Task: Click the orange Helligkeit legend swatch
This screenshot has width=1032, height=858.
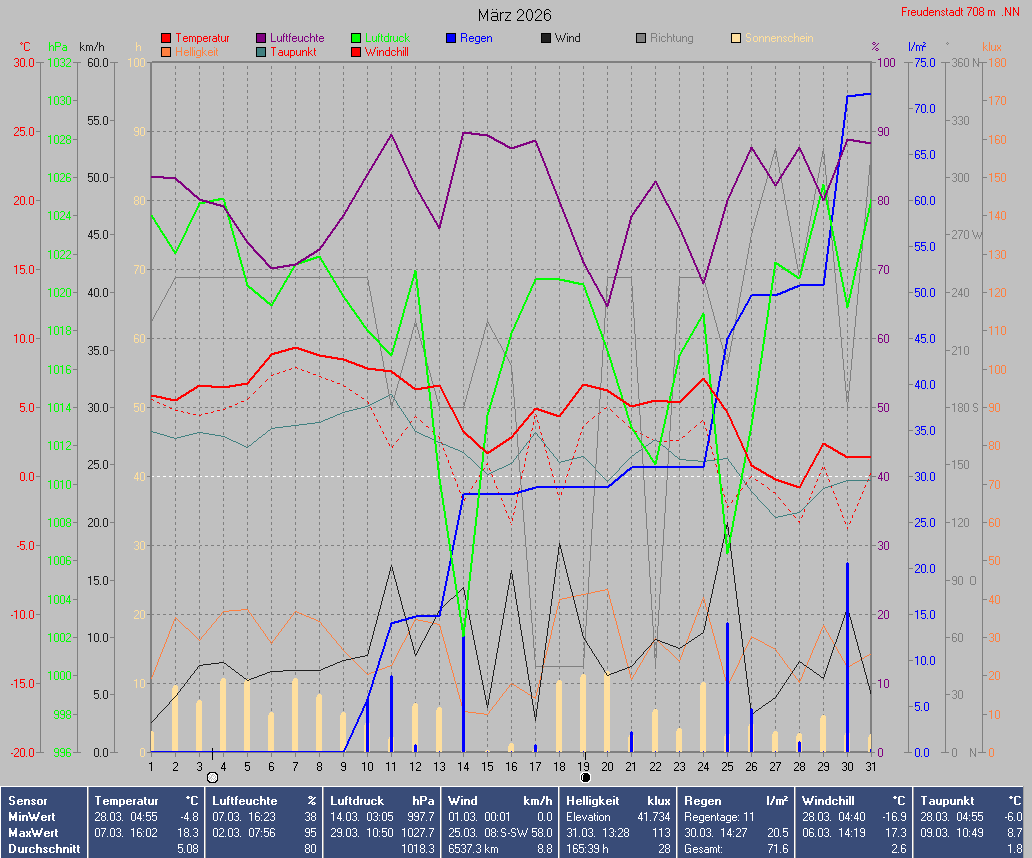Action: point(166,52)
